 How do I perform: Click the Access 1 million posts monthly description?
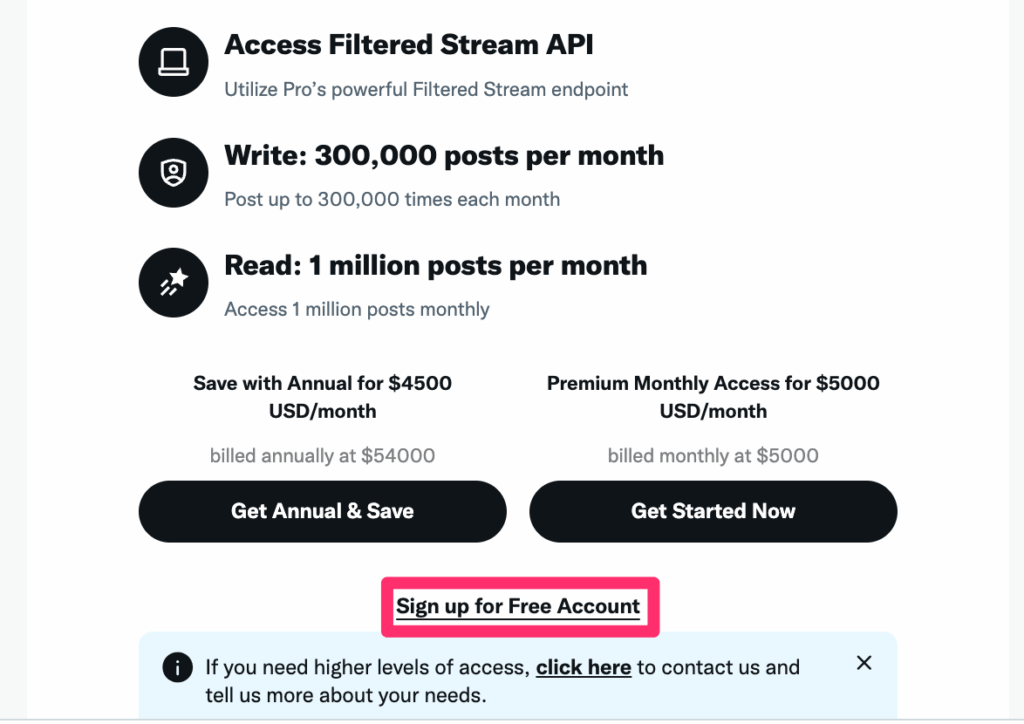357,309
